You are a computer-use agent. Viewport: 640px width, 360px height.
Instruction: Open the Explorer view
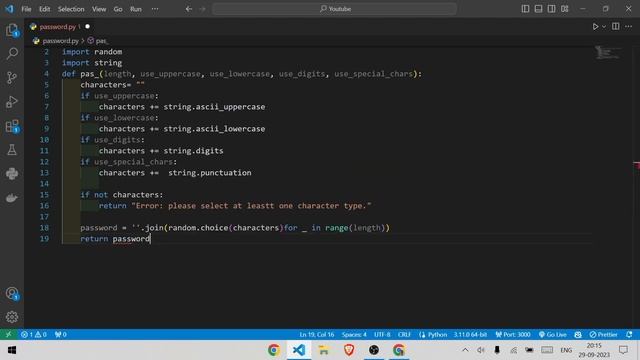point(12,29)
